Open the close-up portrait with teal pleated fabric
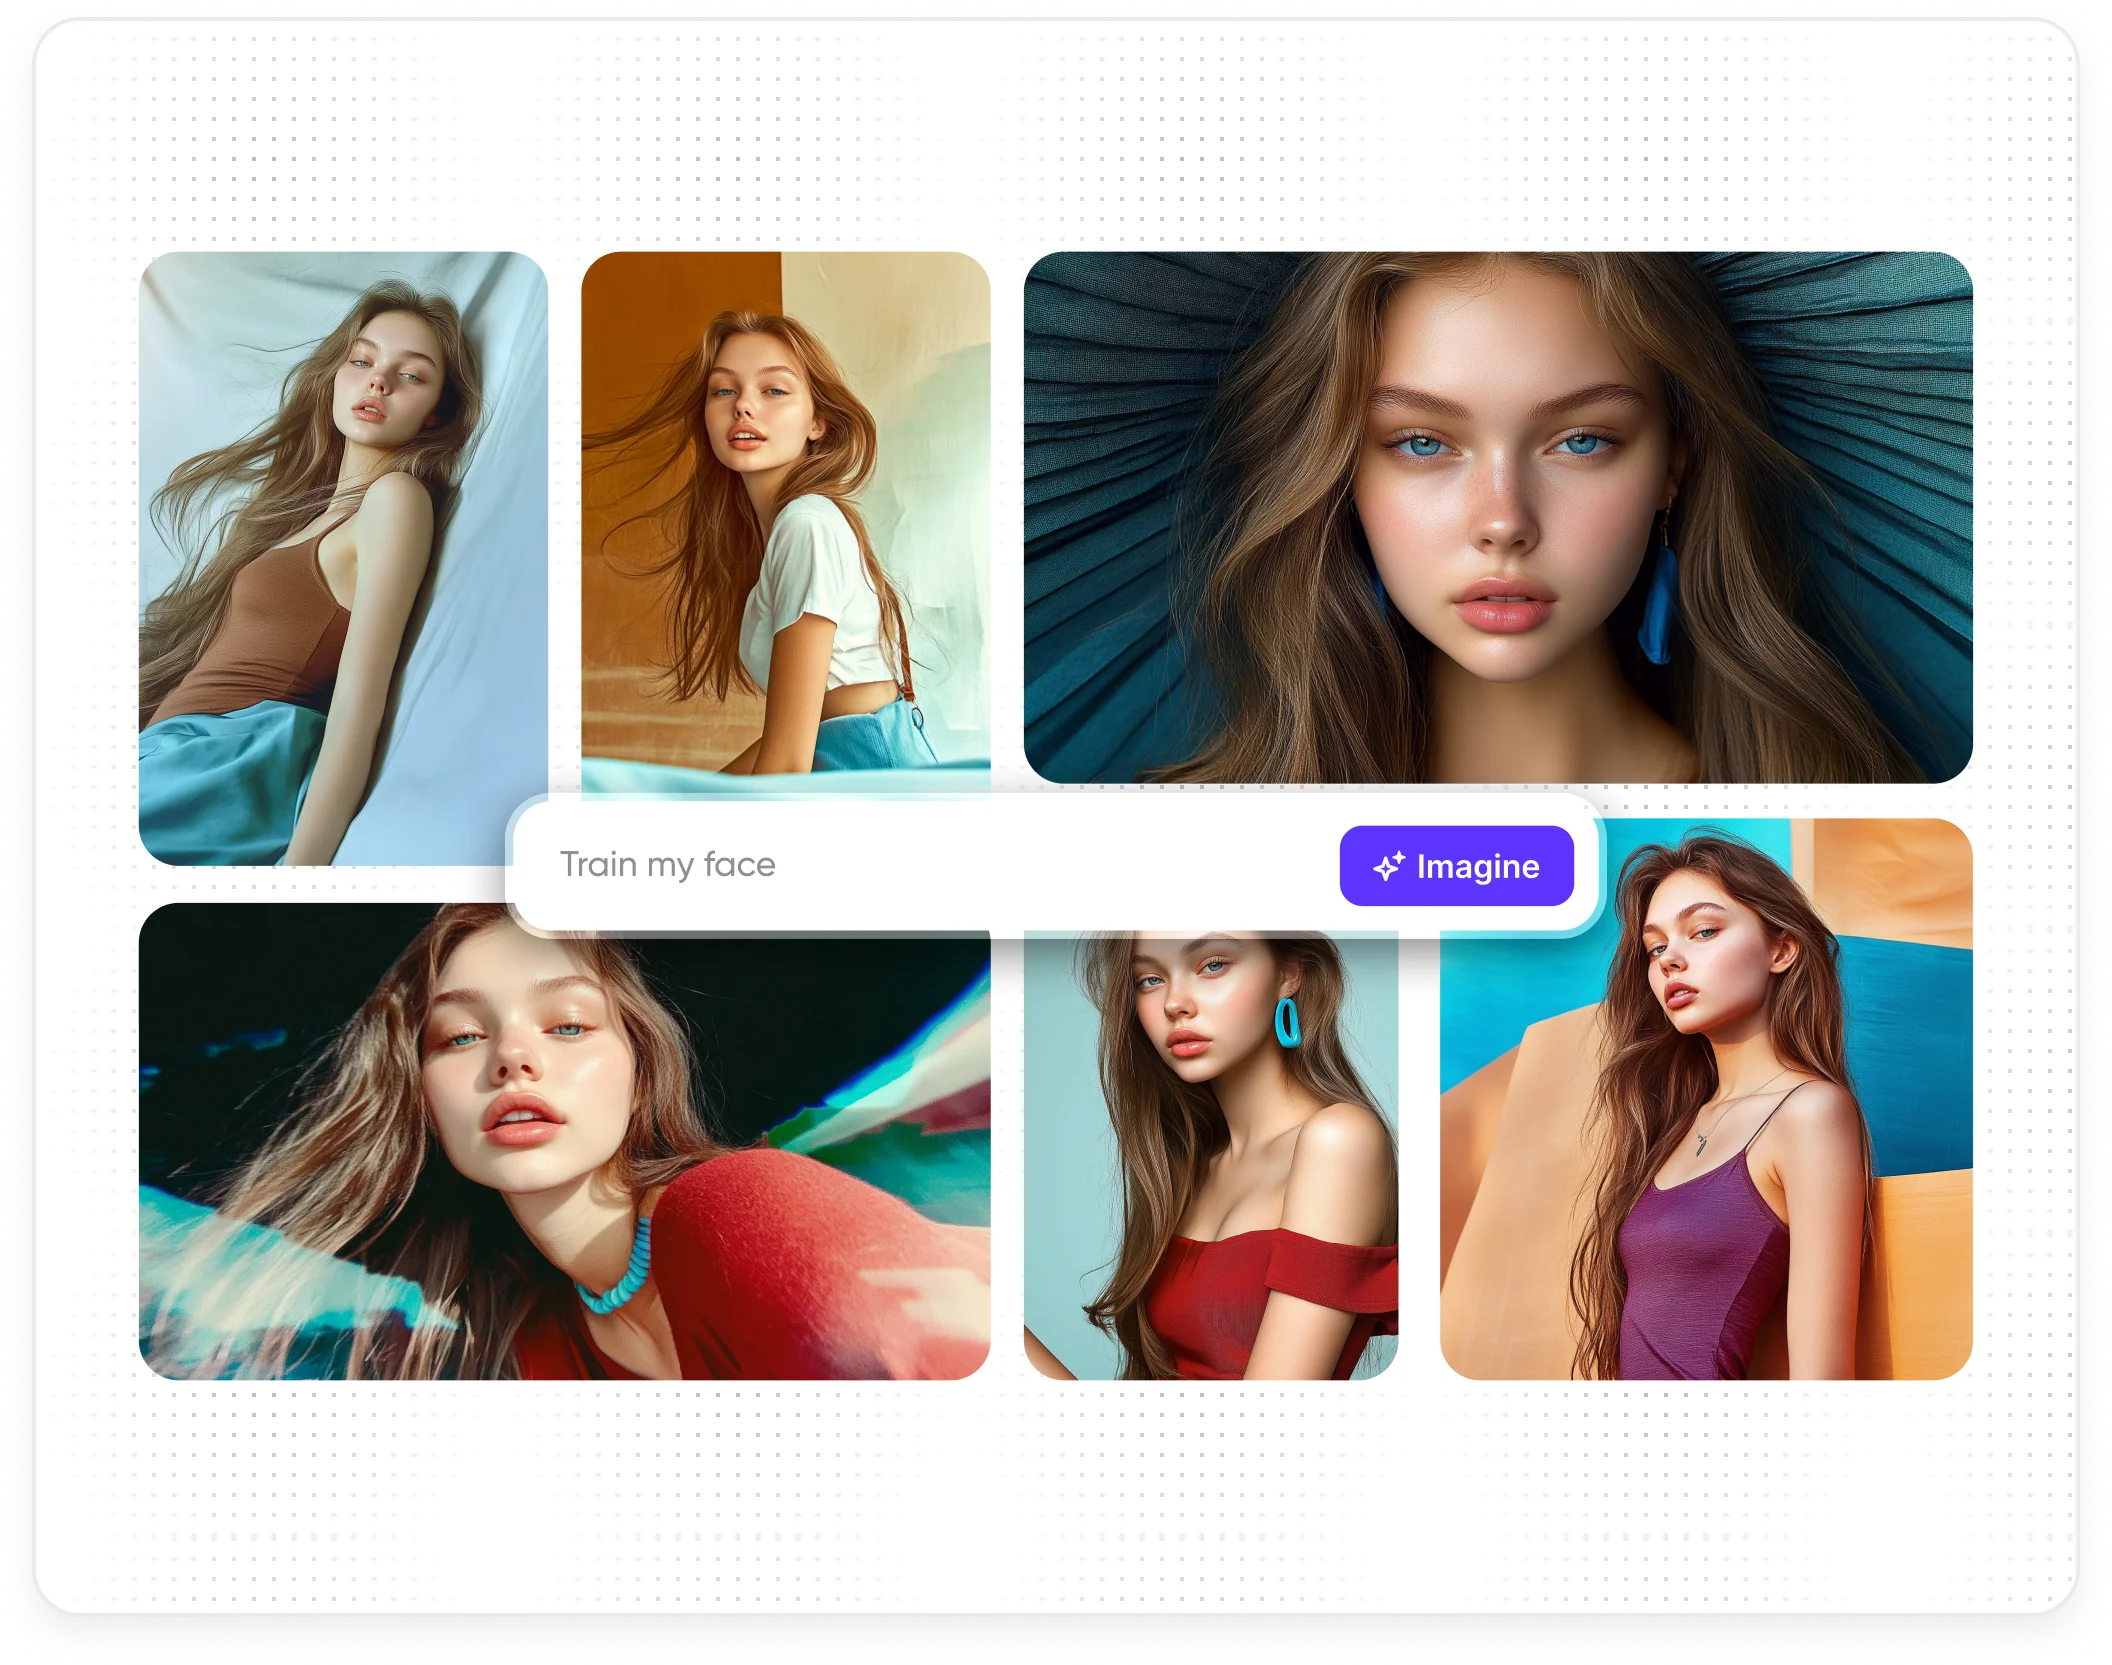Image resolution: width=2112 pixels, height=1665 pixels. pos(1498,517)
